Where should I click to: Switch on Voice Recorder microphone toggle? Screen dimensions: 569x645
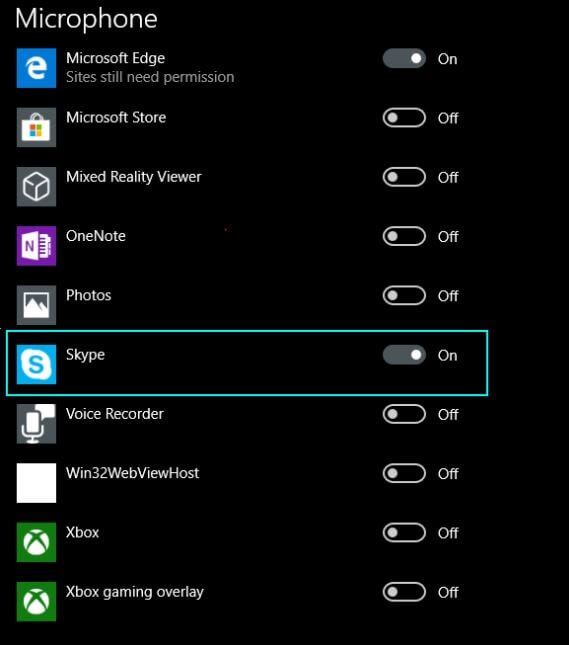[x=404, y=414]
